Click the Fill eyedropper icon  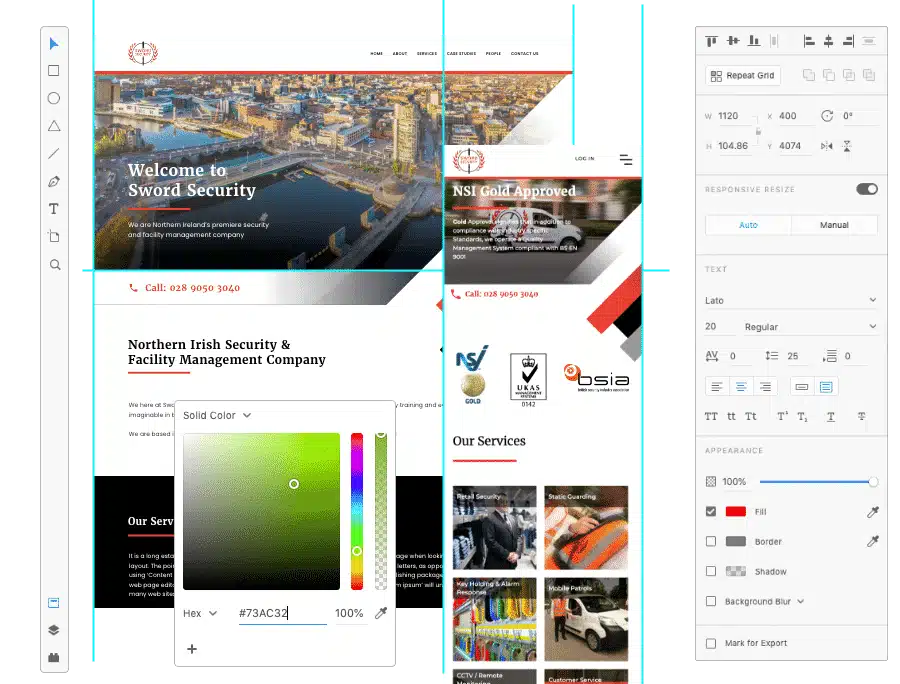click(872, 512)
